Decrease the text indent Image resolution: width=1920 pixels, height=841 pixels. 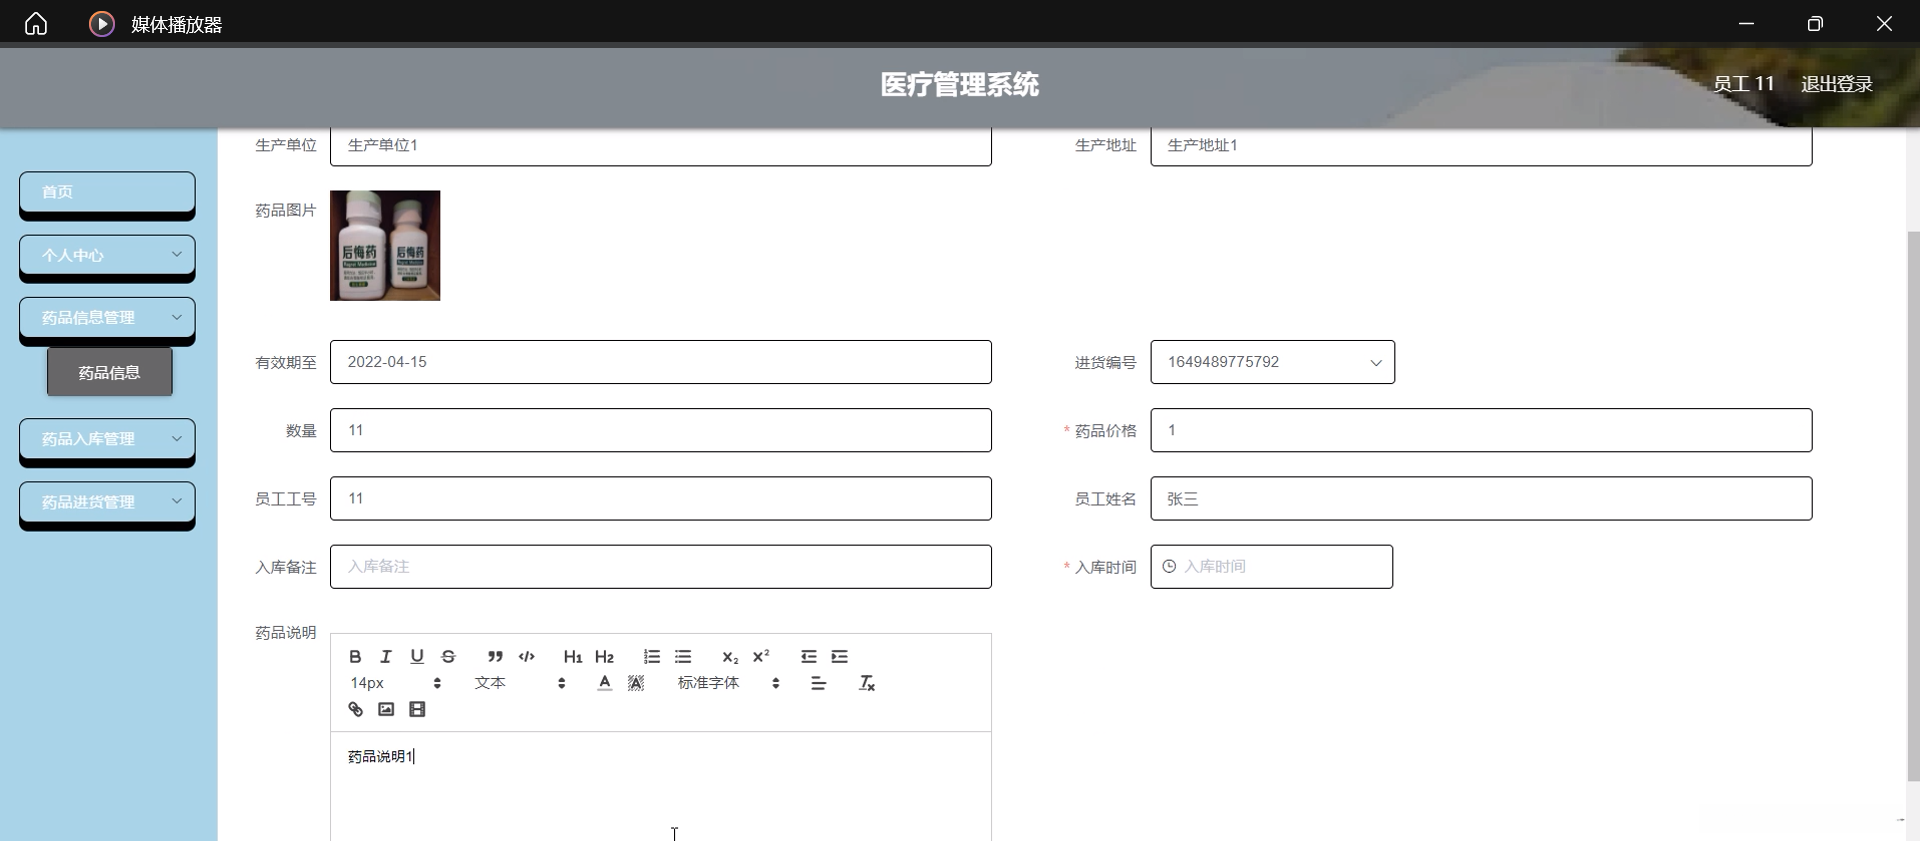click(809, 657)
